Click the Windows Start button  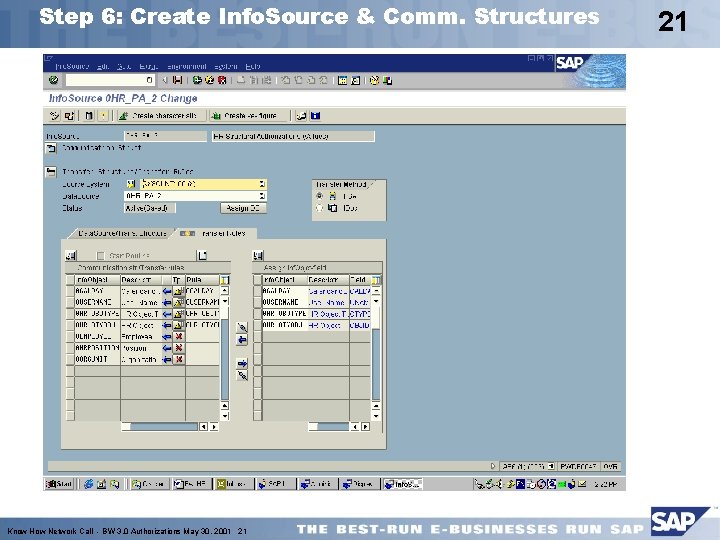pos(59,484)
